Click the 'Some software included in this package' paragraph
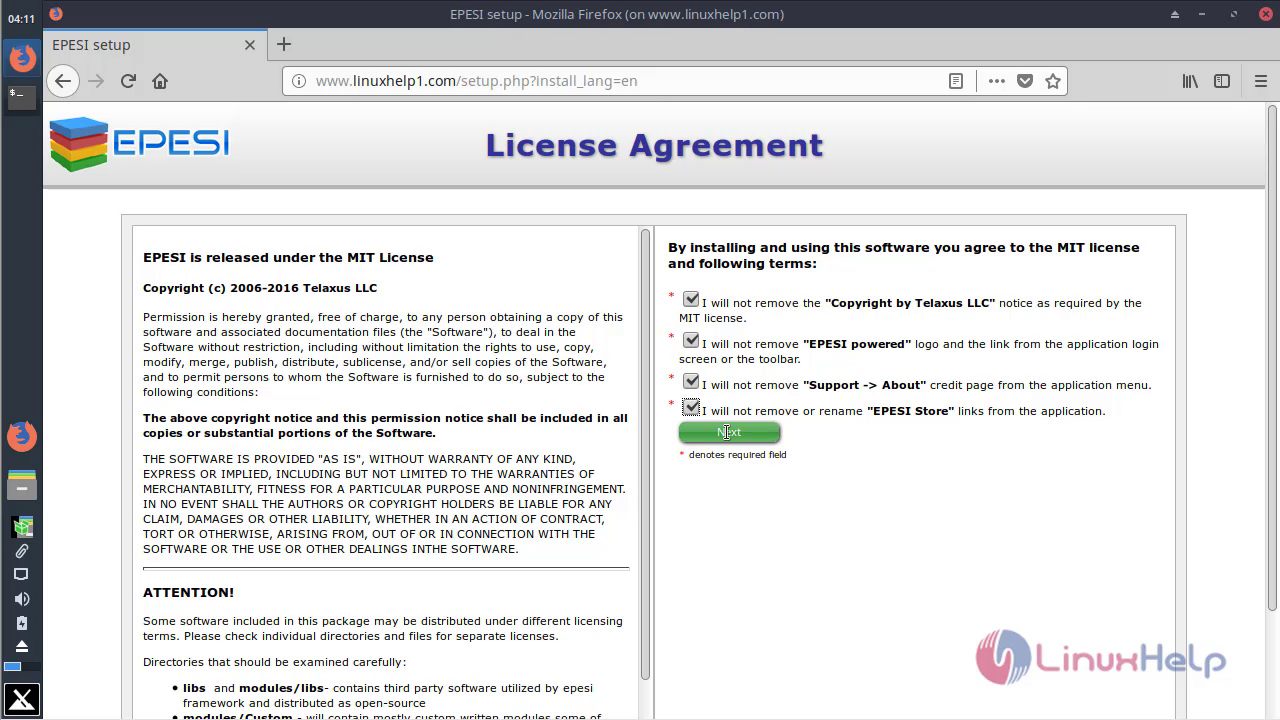This screenshot has height=720, width=1280. pyautogui.click(x=383, y=628)
